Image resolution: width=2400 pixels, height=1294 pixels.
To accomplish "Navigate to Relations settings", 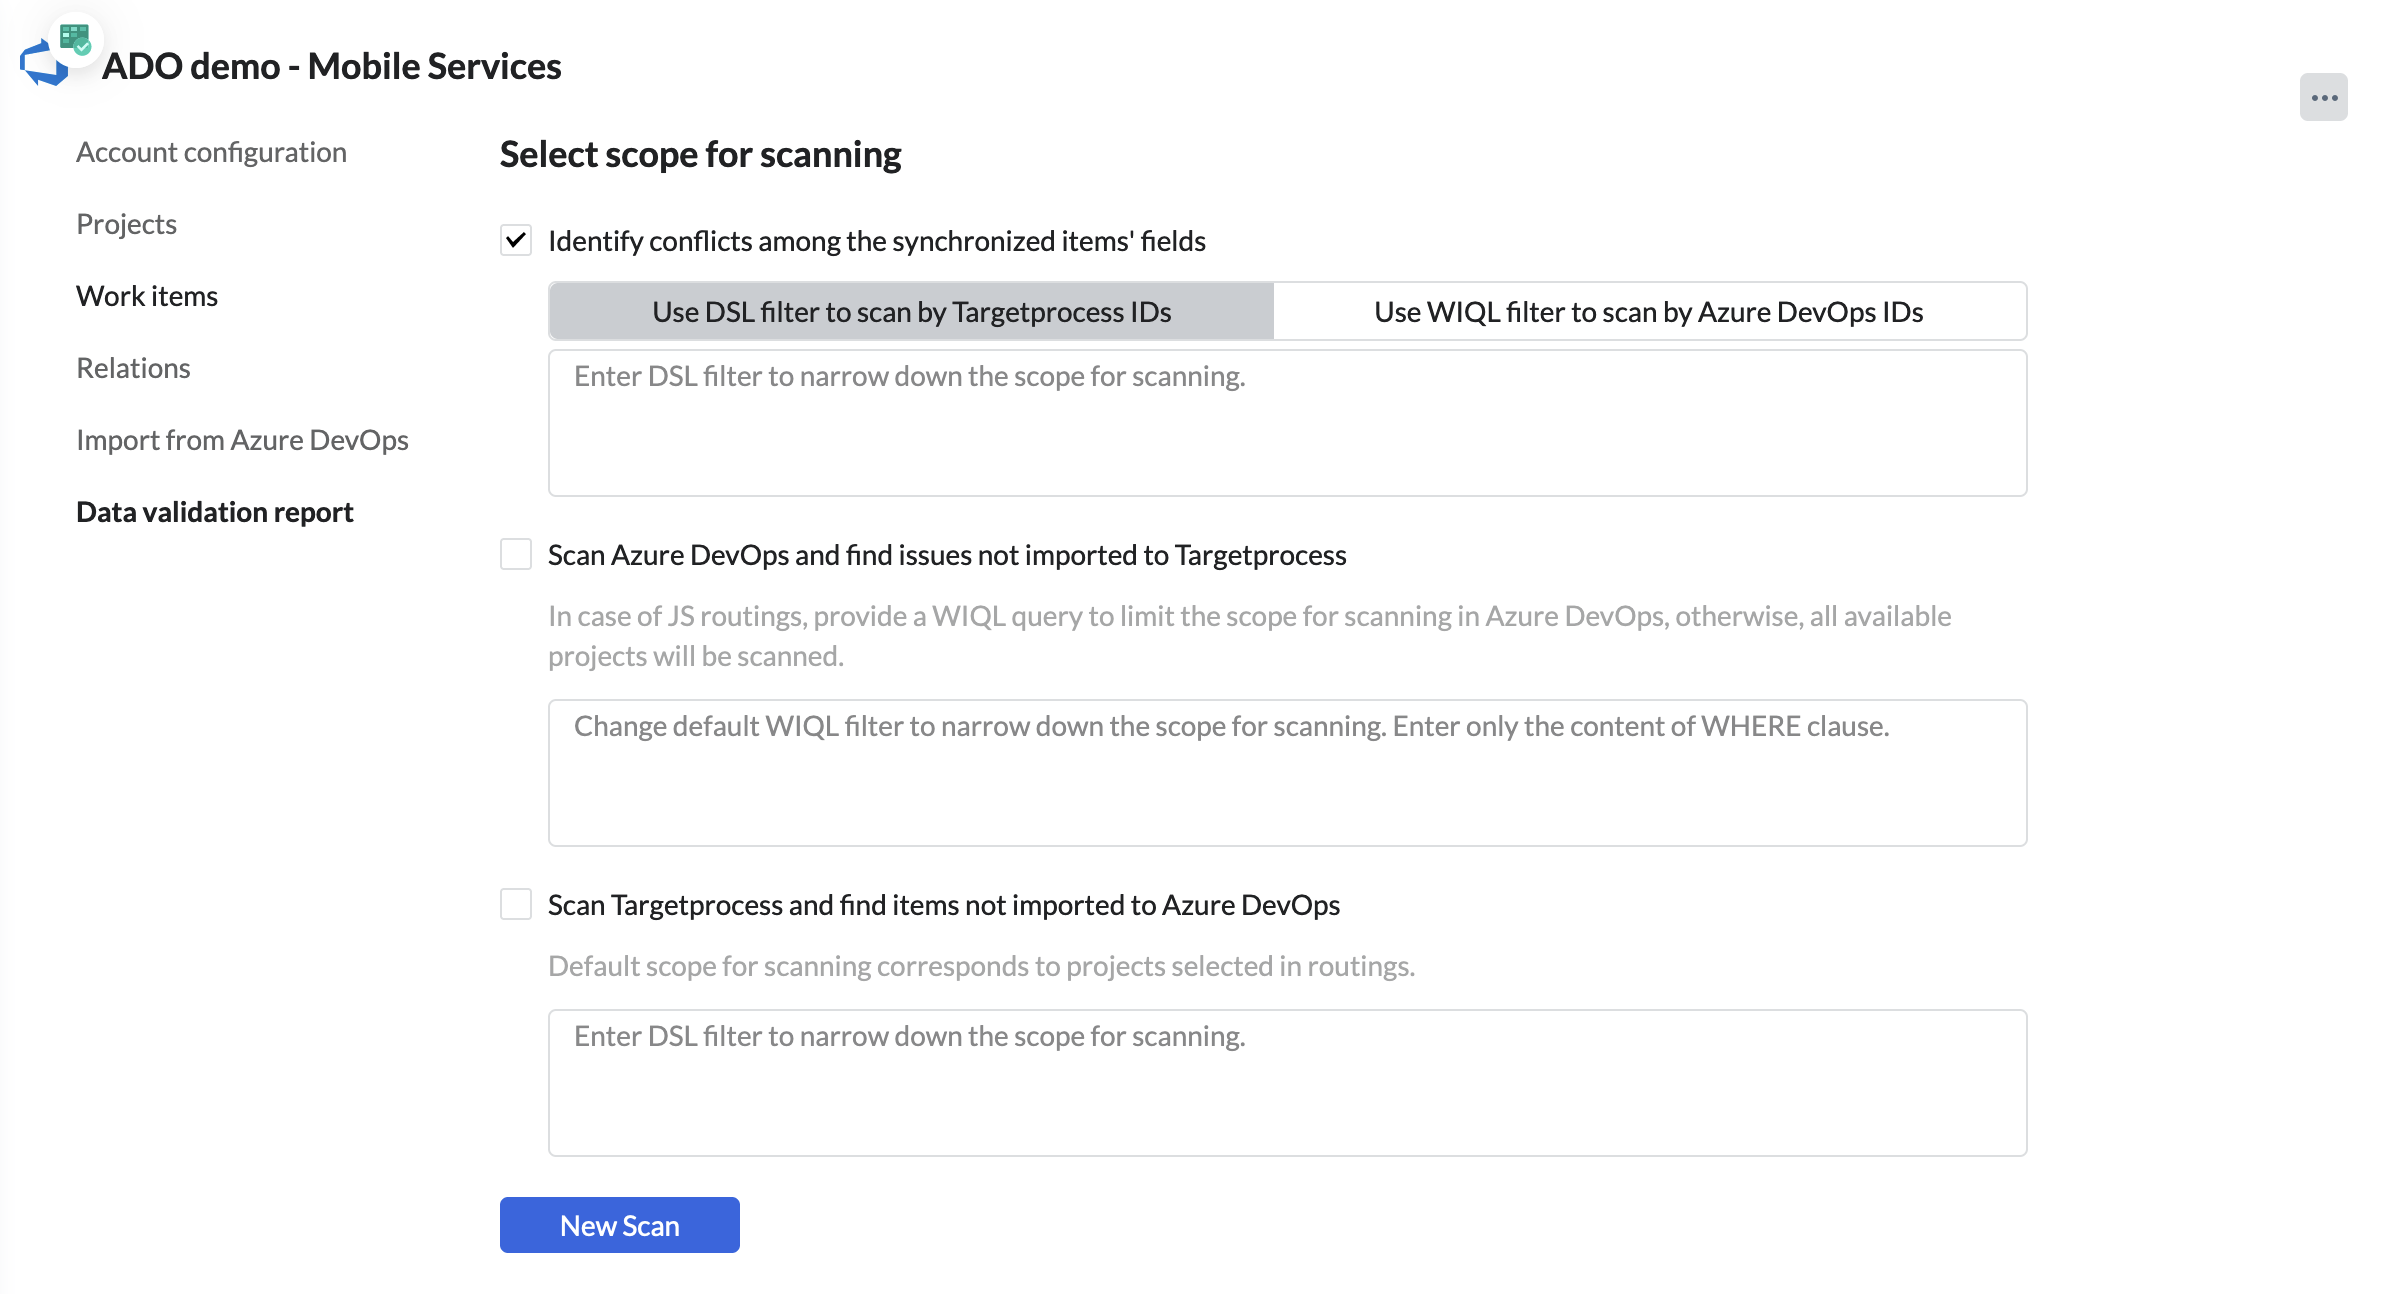I will [133, 368].
